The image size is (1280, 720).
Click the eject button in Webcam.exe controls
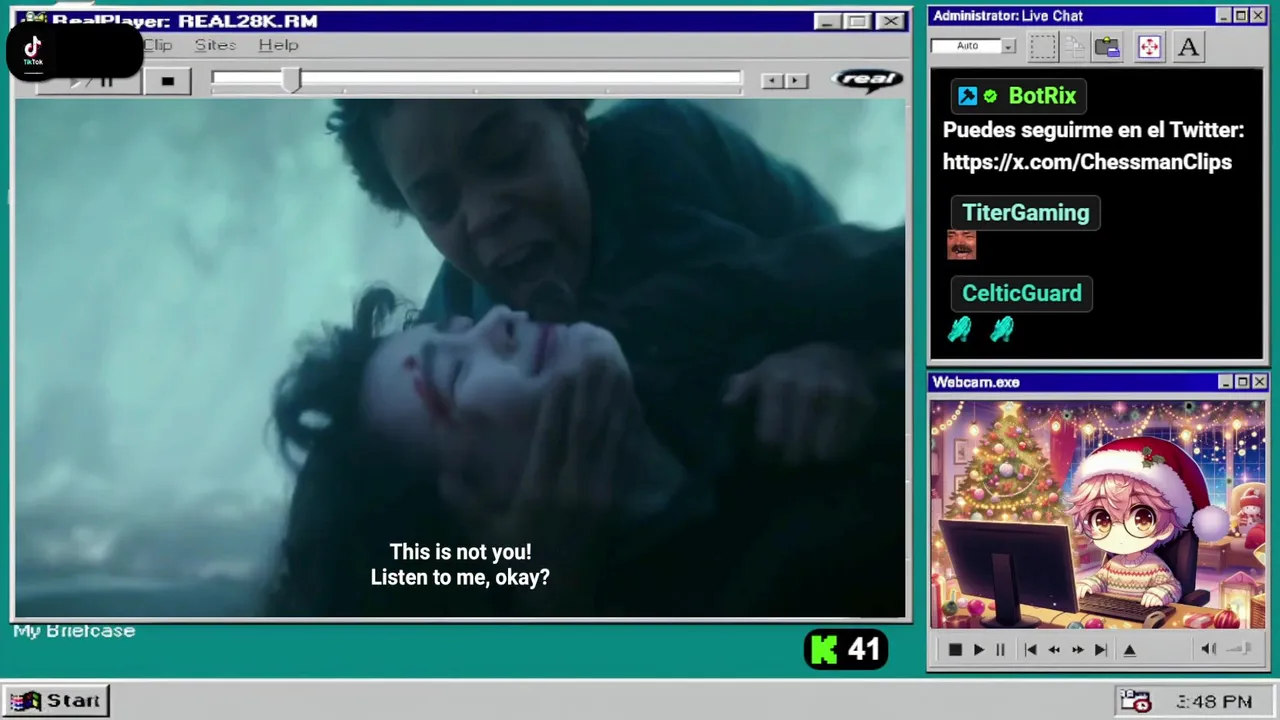pos(1130,650)
